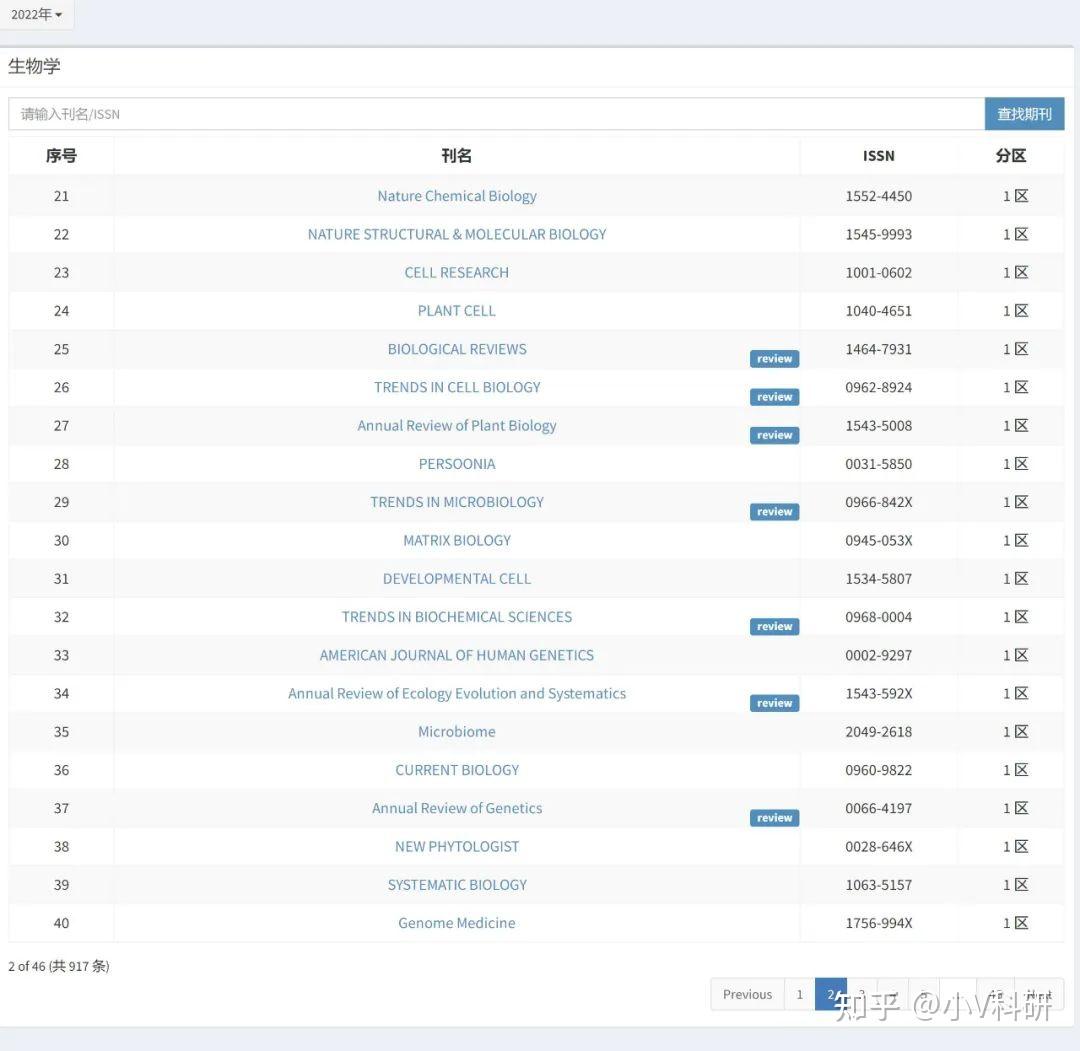Image resolution: width=1080 pixels, height=1051 pixels.
Task: Open the Nature Chemical Biology journal link
Action: [x=457, y=196]
